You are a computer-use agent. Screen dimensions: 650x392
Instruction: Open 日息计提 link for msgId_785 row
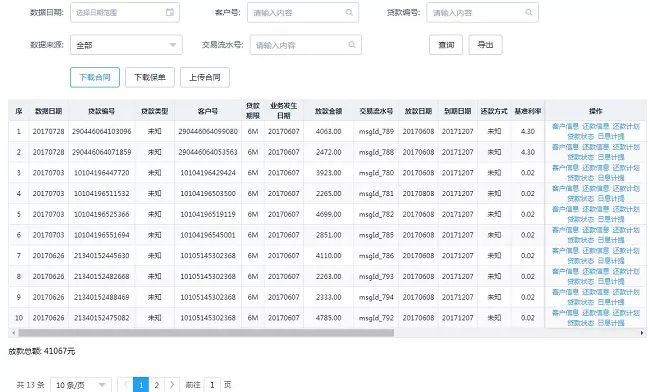point(611,240)
